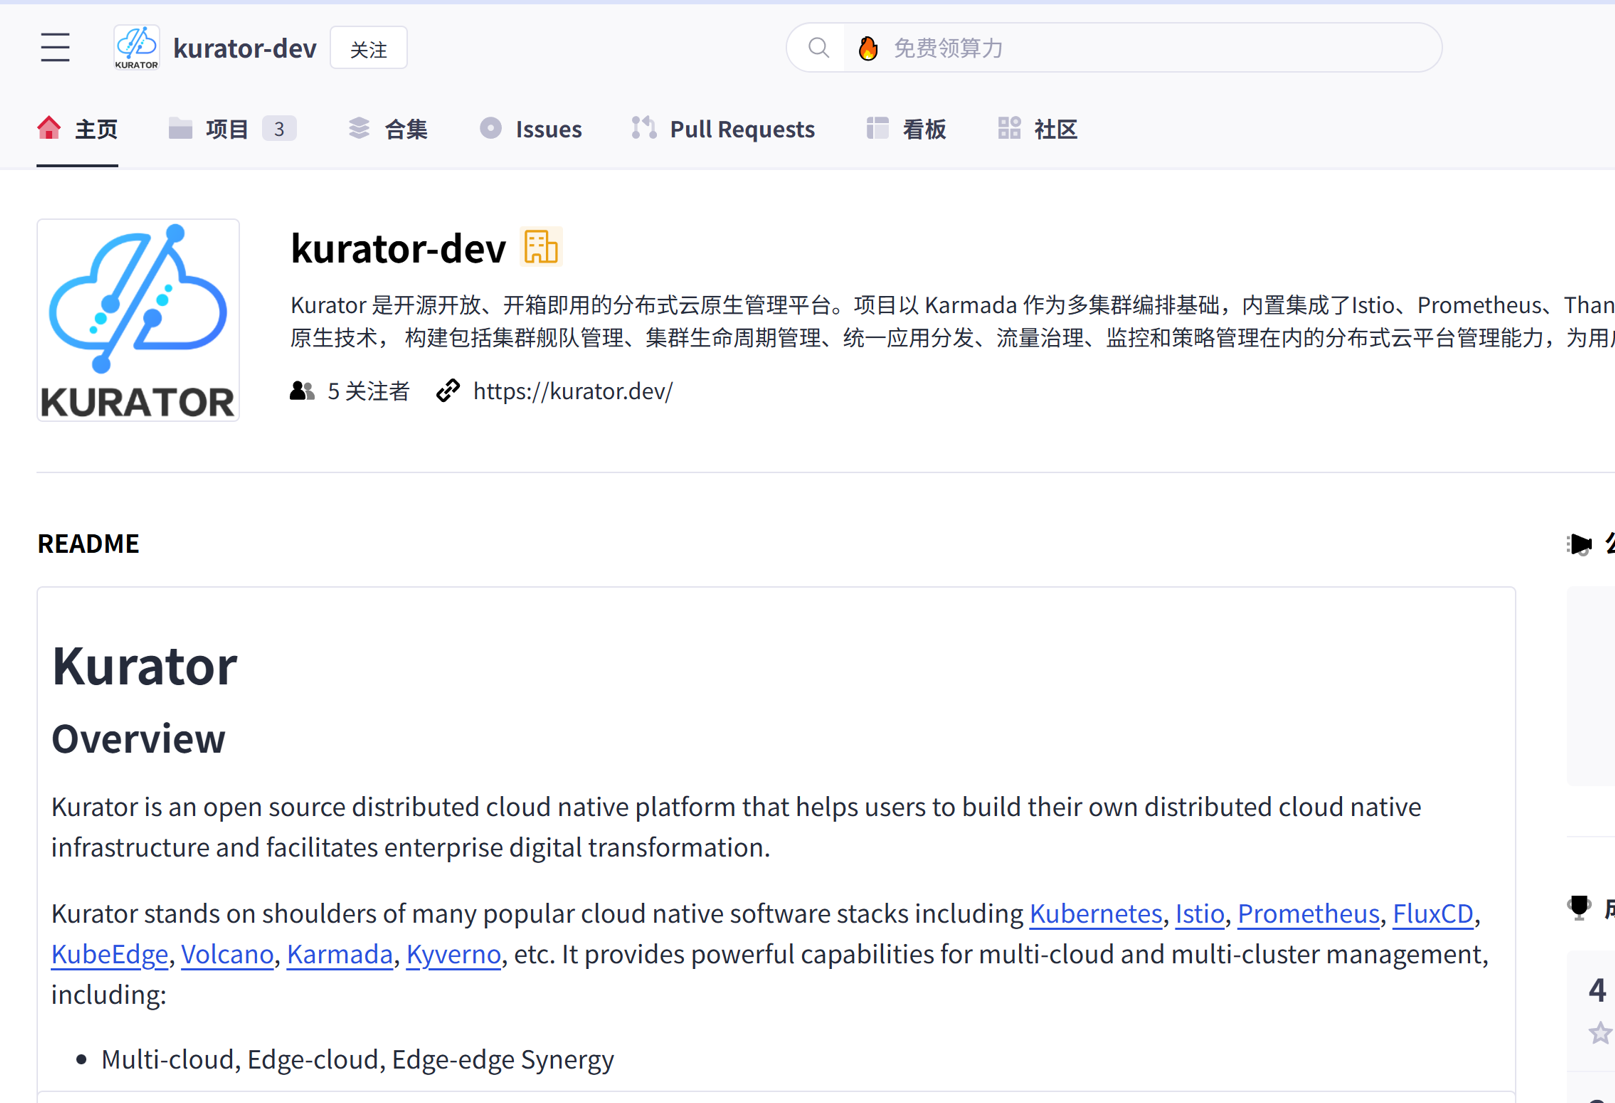Open the KubeEdge link
Viewport: 1615px width, 1103px height.
109,954
